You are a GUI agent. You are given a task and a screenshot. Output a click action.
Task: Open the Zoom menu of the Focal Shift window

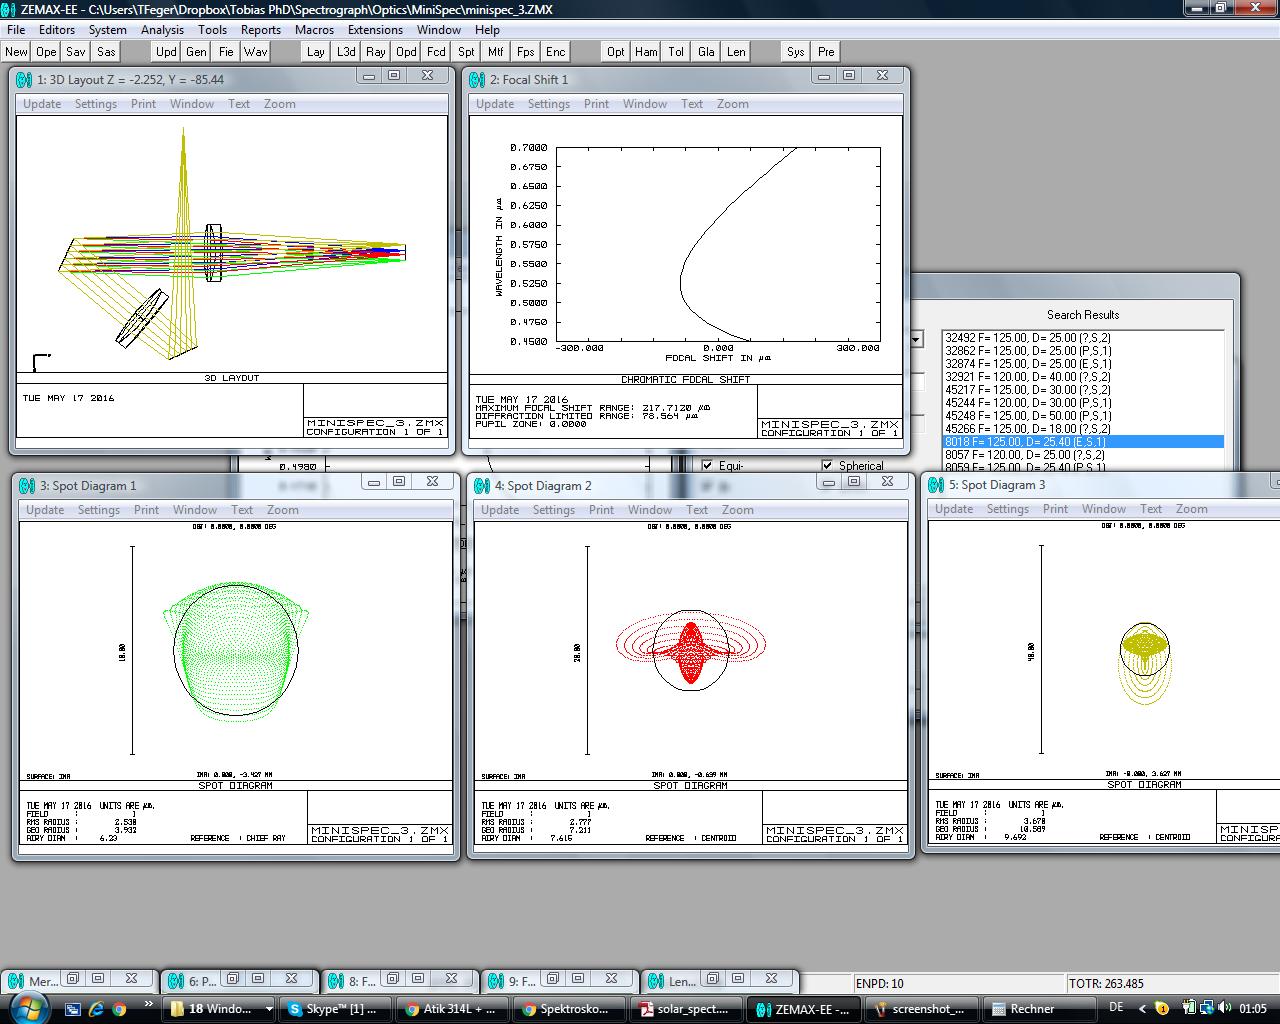(733, 103)
